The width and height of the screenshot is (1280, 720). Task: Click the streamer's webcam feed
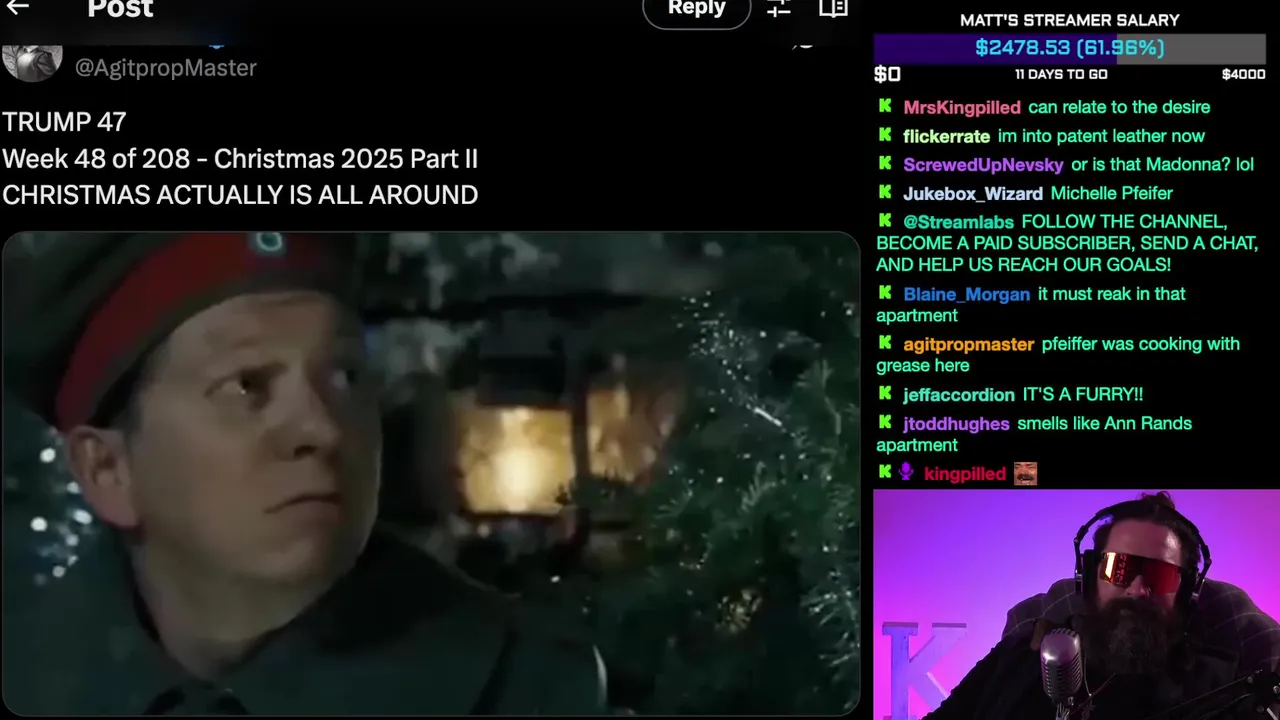pos(1076,605)
